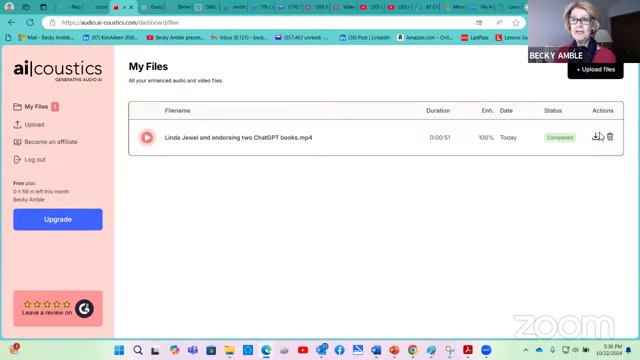Open Mail - Becky Amble bookmark
The image size is (640, 360).
(x=46, y=38)
